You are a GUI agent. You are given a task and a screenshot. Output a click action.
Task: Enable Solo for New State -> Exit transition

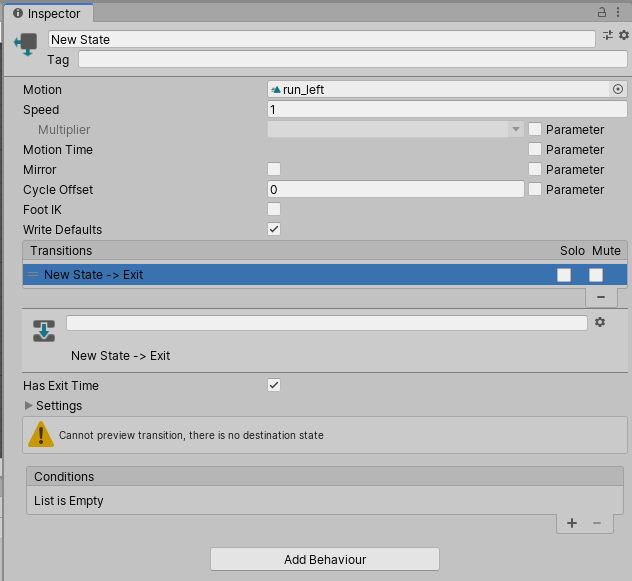click(x=564, y=274)
